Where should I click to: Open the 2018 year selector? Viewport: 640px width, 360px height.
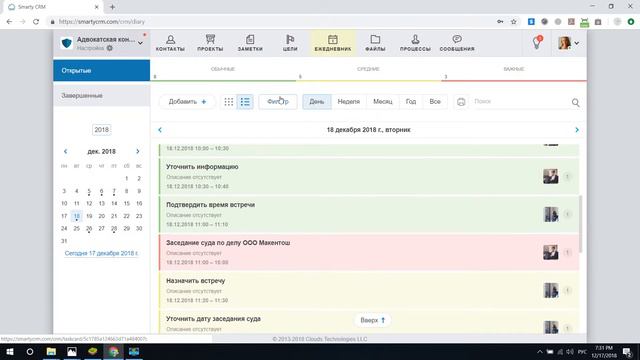(x=102, y=130)
